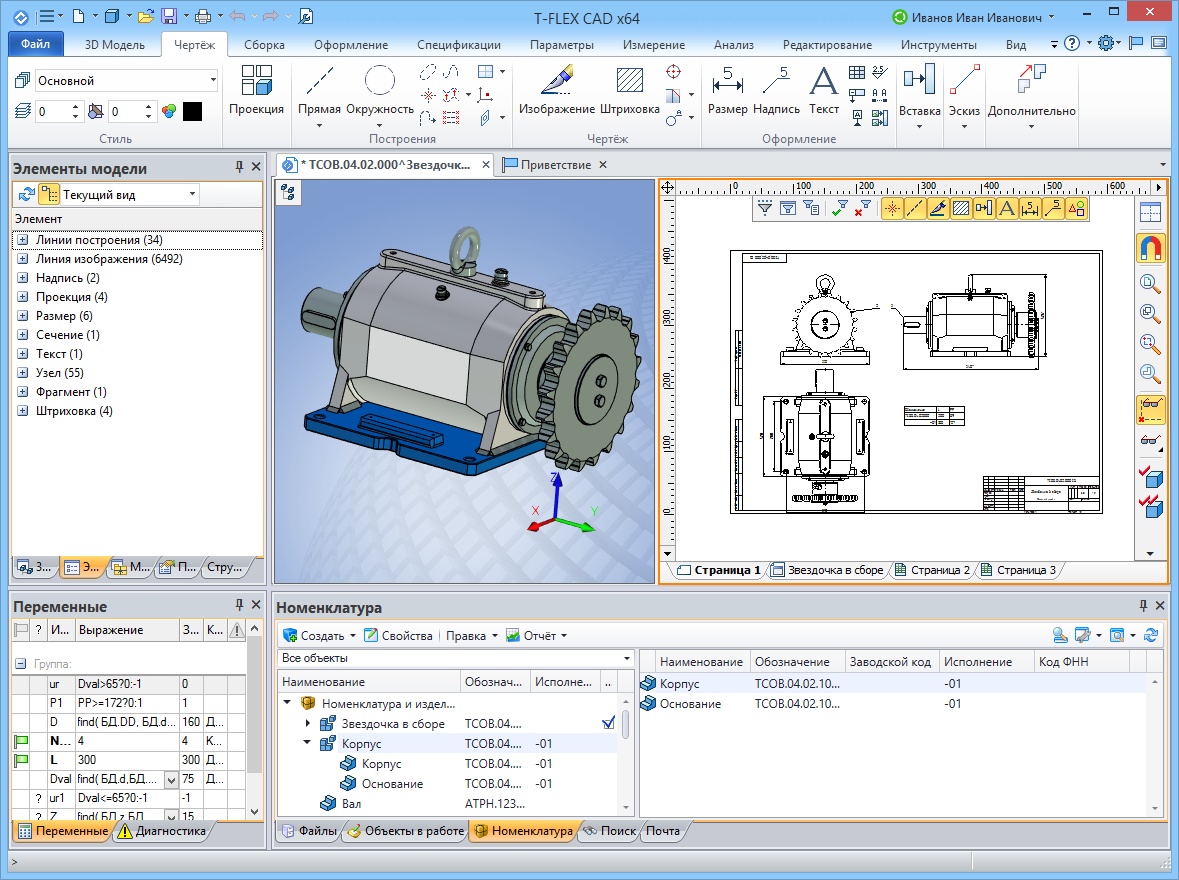
Task: Expand the Проекция (4) tree node
Action: [x=23, y=297]
